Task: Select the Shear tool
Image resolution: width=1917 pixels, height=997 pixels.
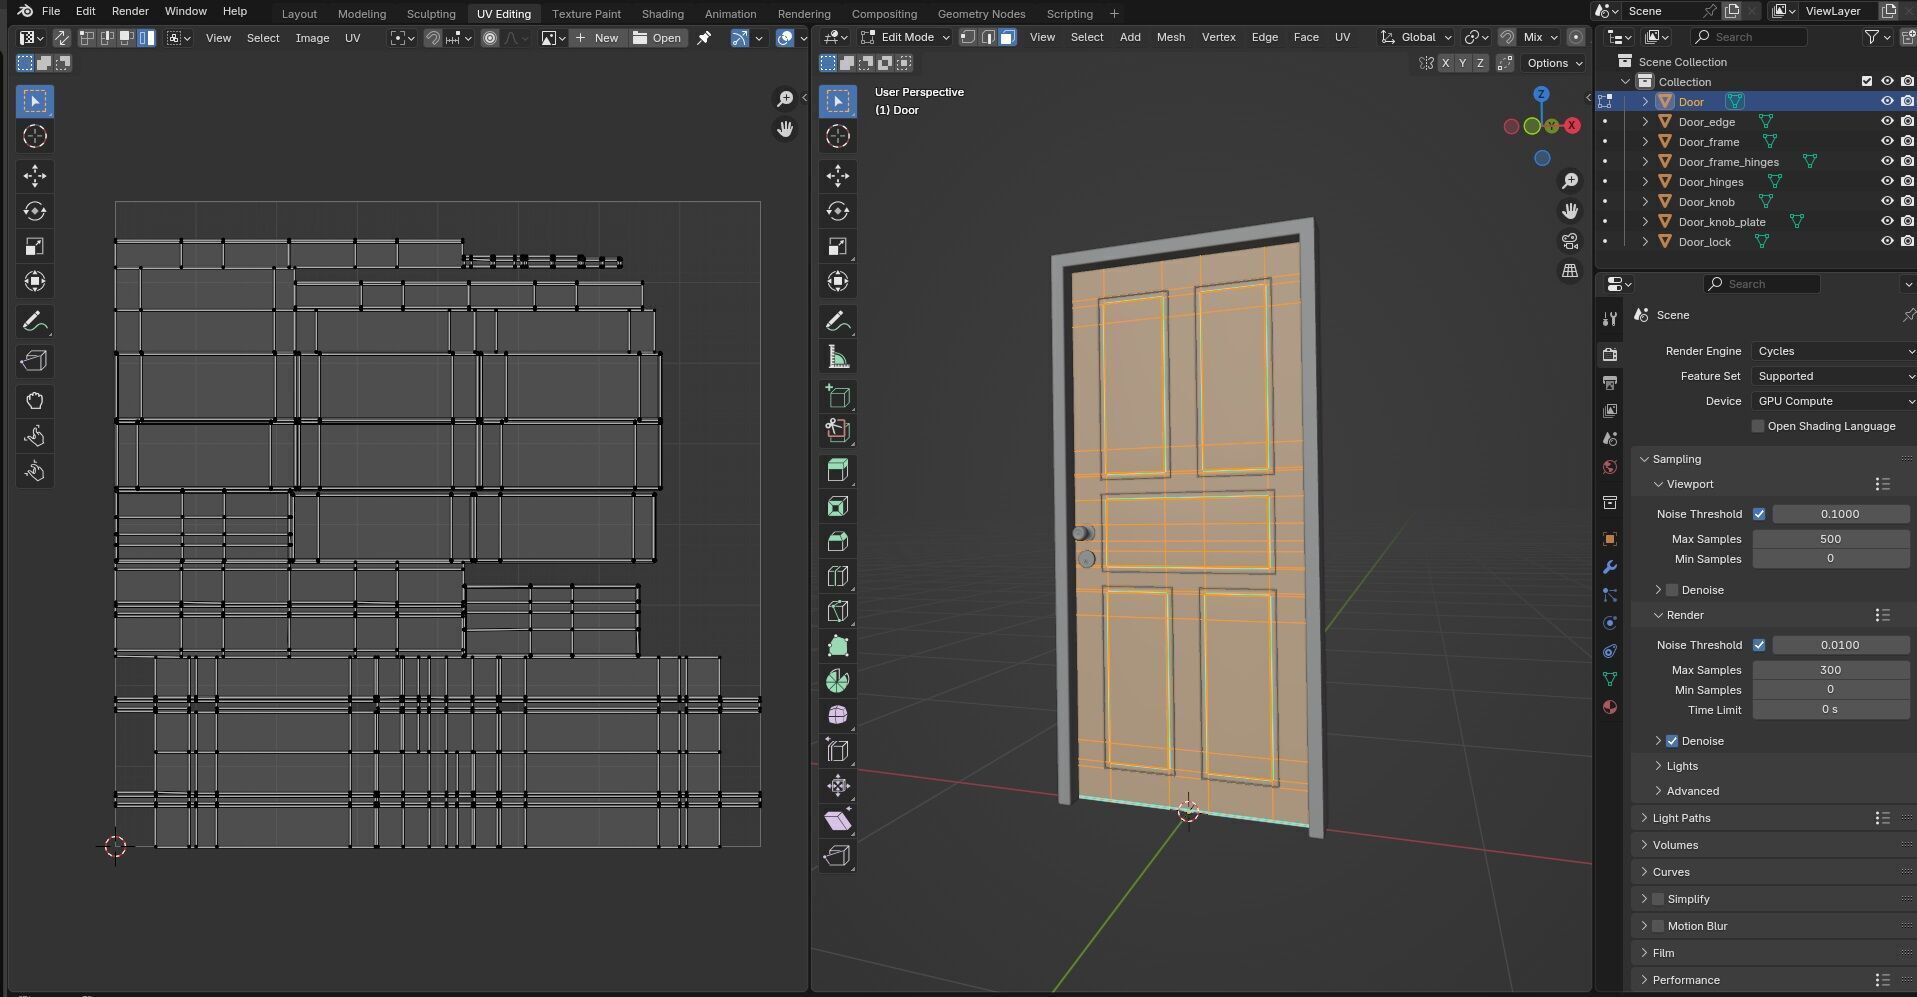Action: (837, 821)
